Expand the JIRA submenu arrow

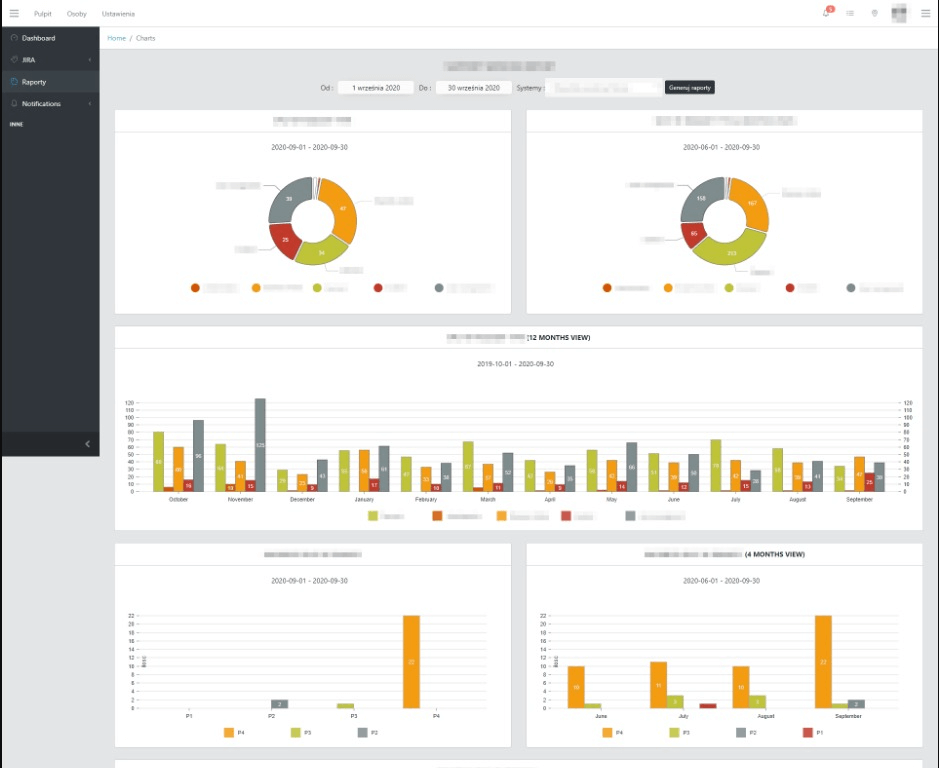[x=90, y=60]
